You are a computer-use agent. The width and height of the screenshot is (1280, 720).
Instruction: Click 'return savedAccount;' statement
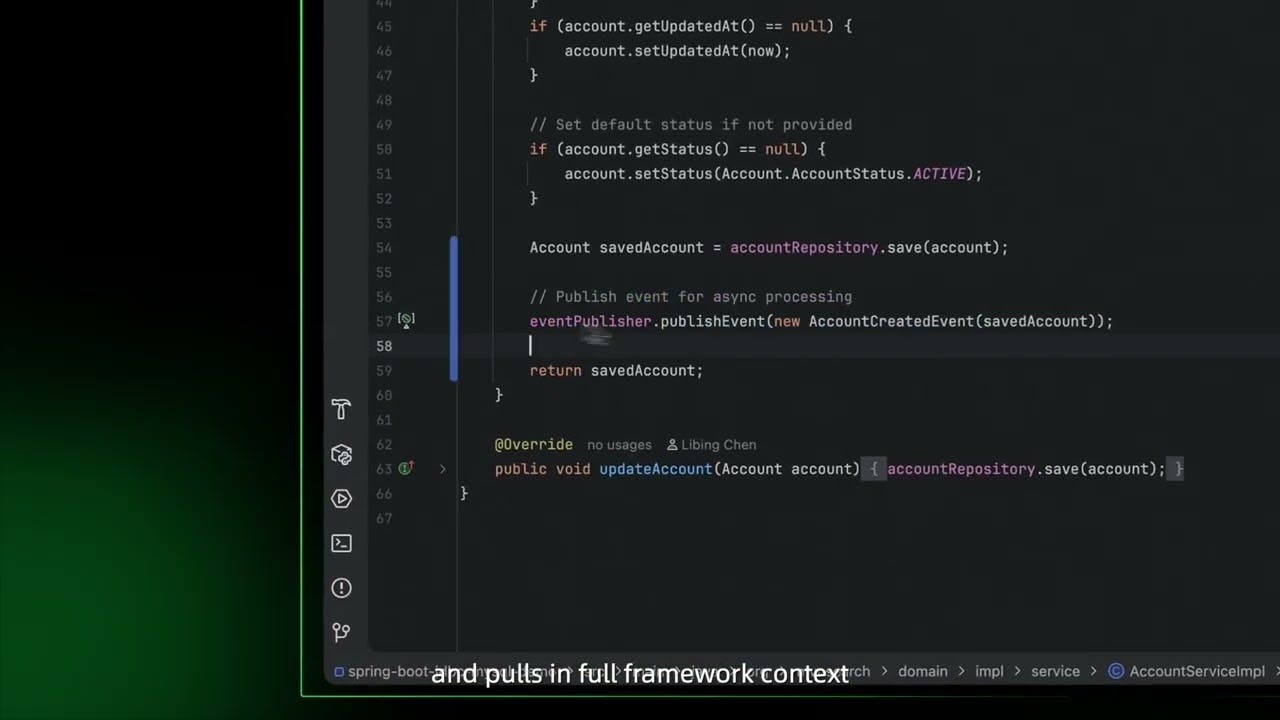pos(616,370)
